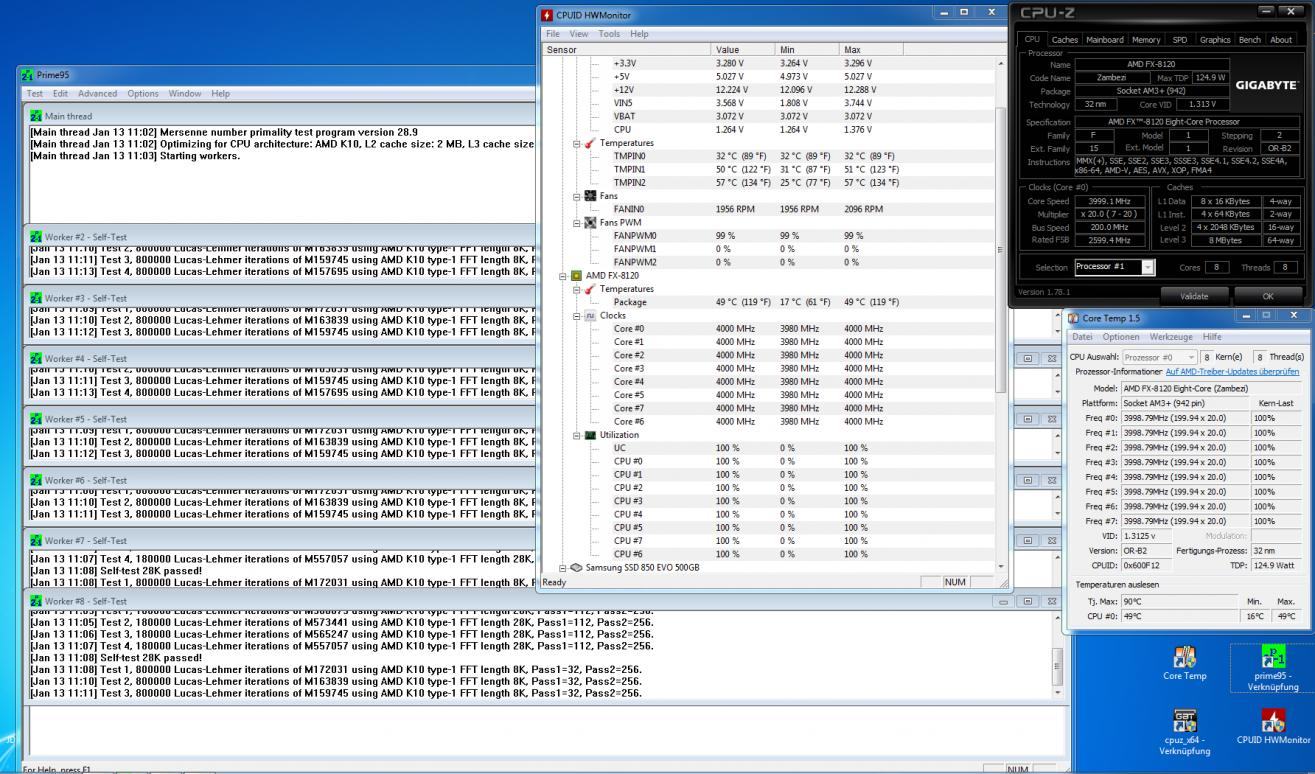Switch to CPU-Z About tab
1315x774 pixels.
click(x=1282, y=39)
